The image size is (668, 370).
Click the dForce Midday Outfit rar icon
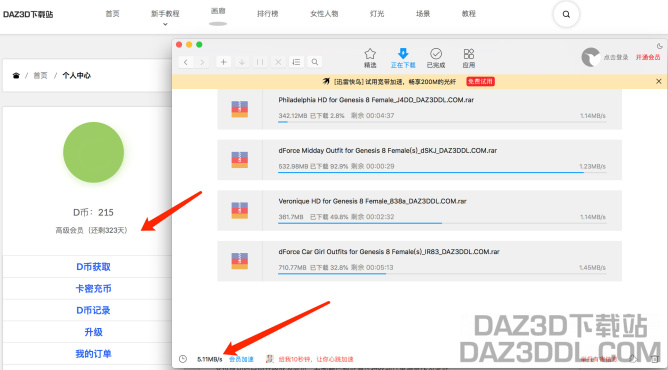239,160
